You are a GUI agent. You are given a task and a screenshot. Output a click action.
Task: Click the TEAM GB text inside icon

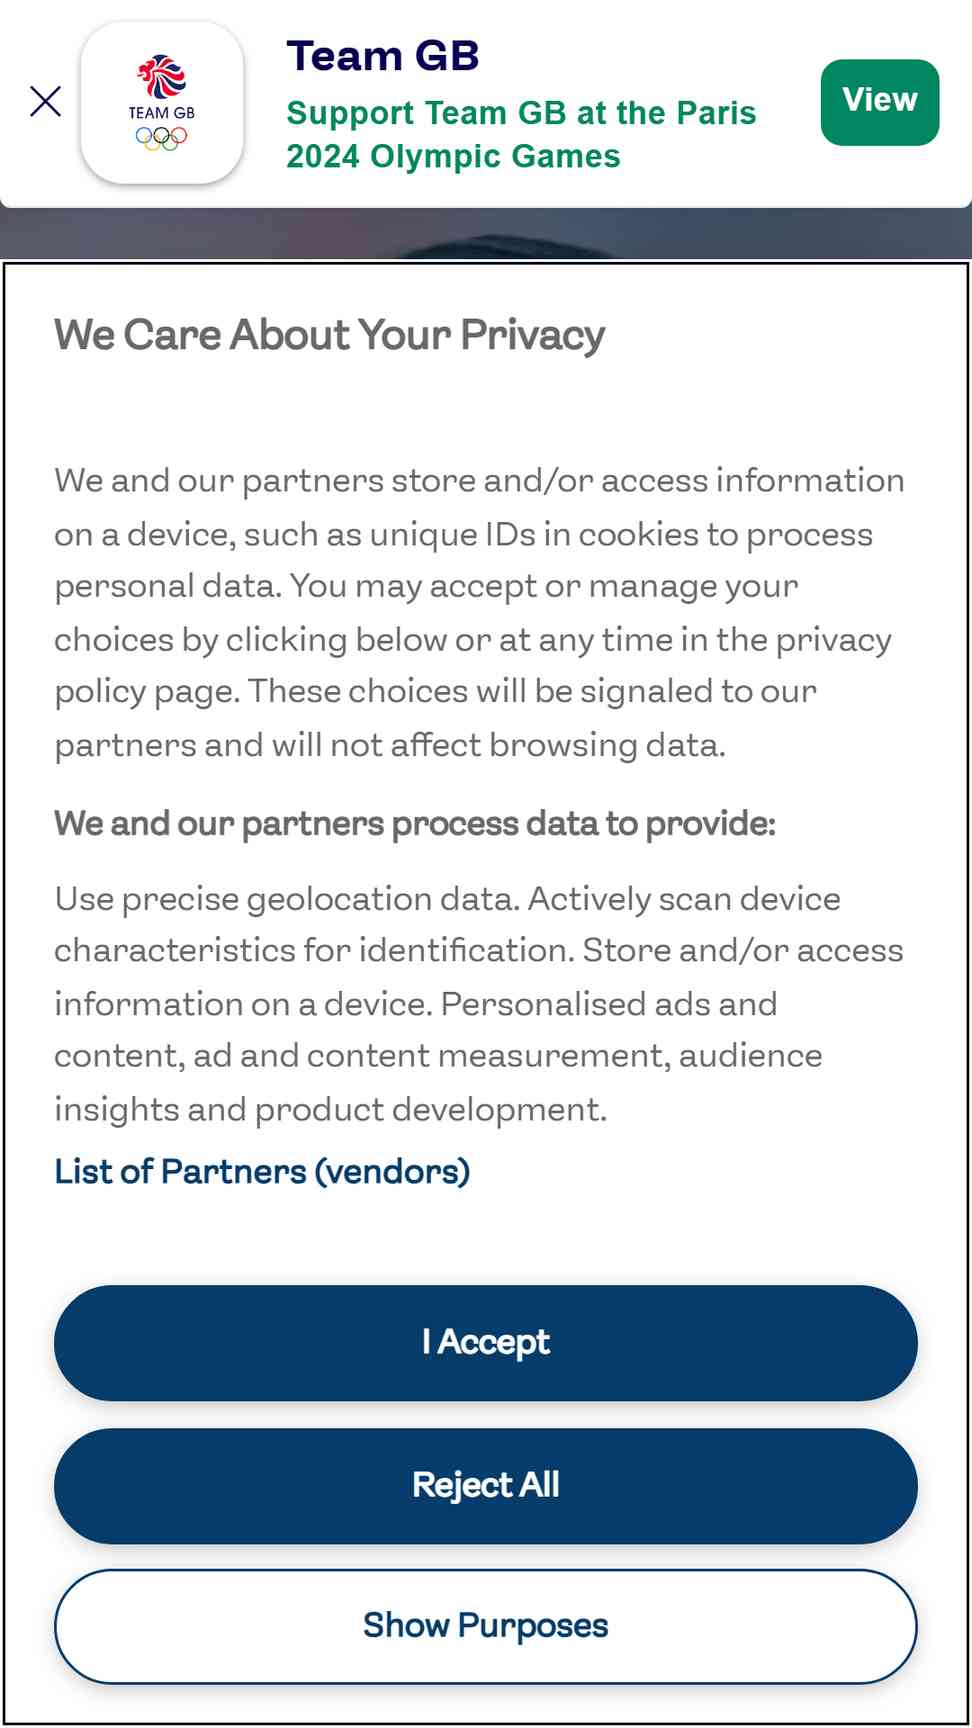(162, 113)
